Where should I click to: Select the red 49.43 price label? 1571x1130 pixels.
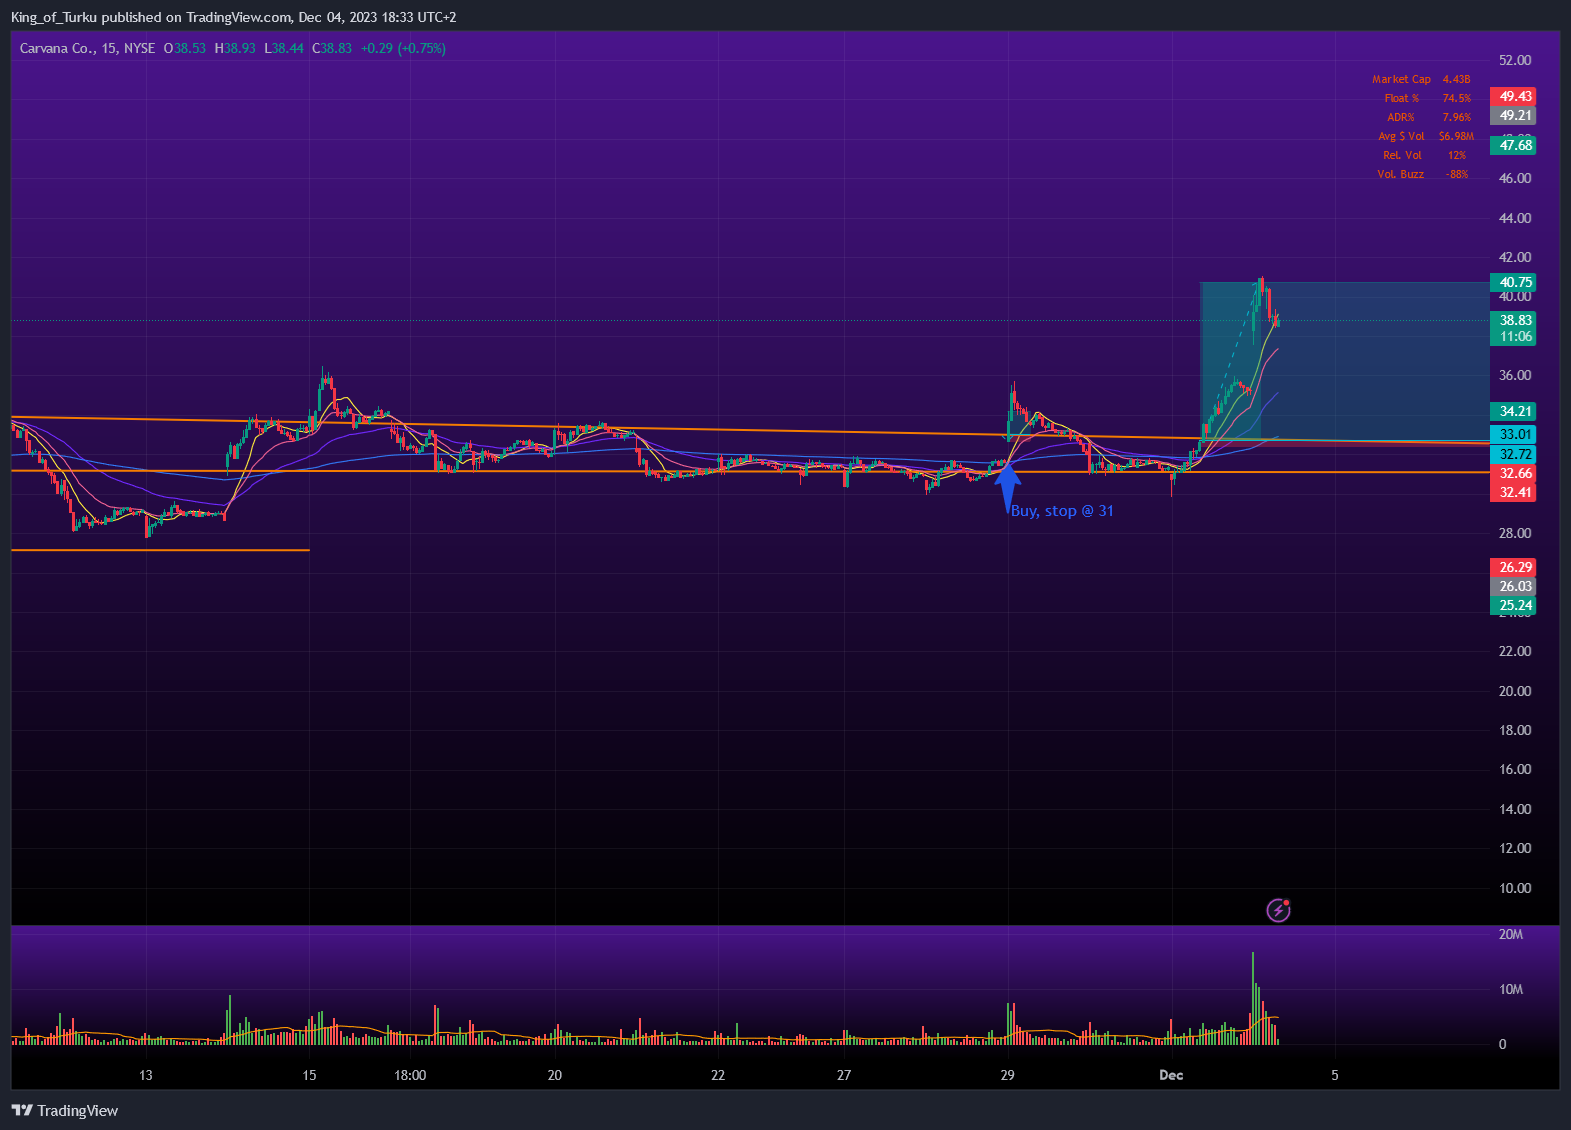point(1513,97)
